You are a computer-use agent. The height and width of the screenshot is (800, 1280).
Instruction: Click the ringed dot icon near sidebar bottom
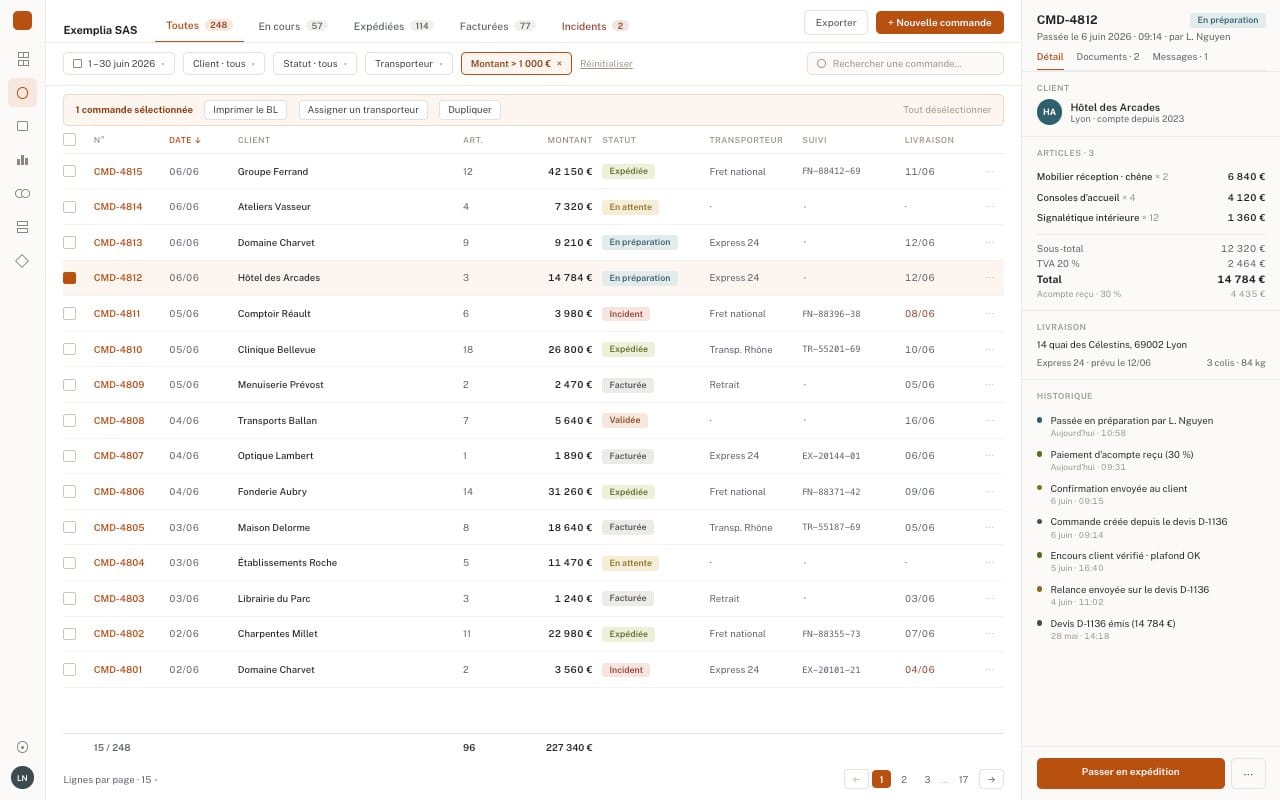pyautogui.click(x=22, y=747)
